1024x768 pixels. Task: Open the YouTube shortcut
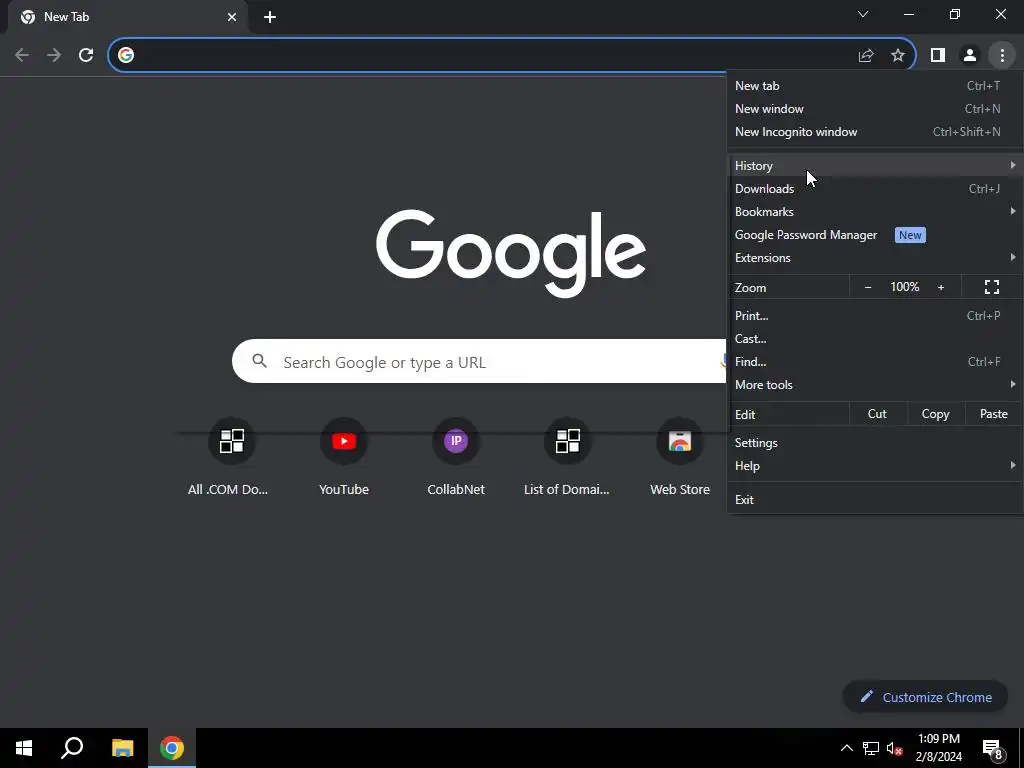coord(344,457)
